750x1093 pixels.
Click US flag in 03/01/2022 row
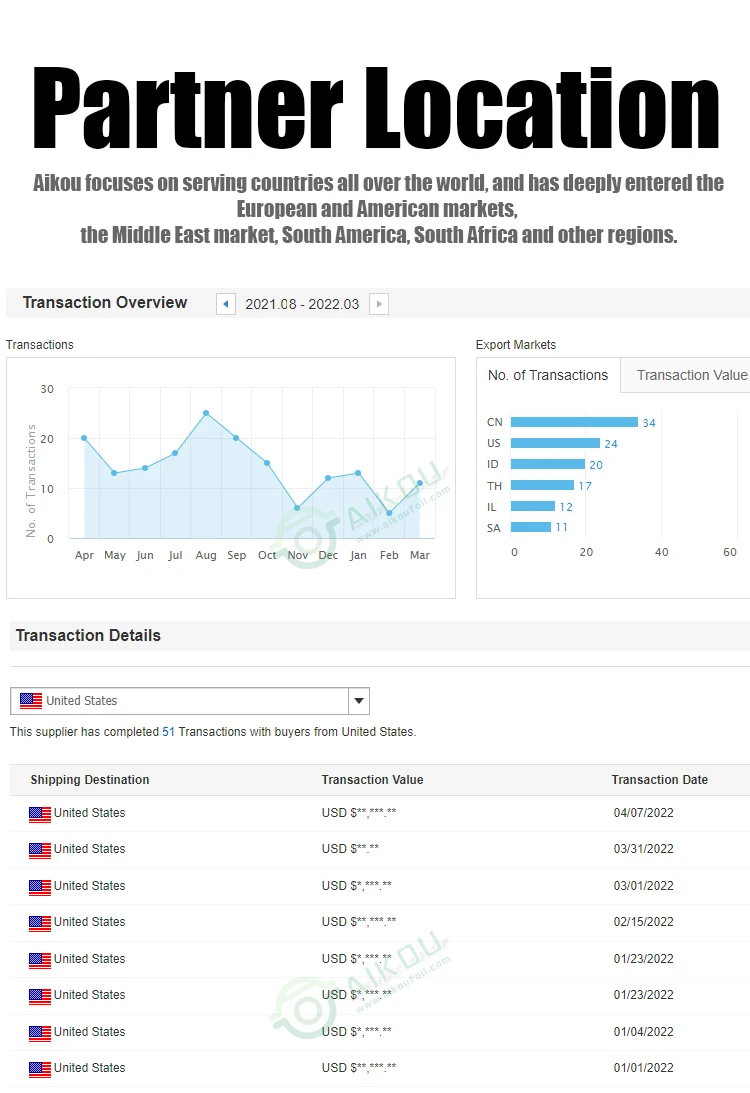click(40, 887)
